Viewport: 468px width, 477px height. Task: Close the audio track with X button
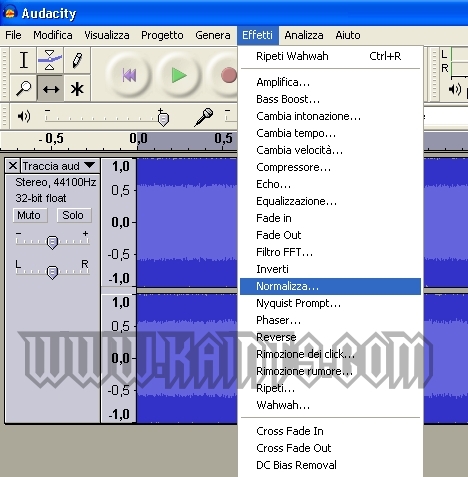pyautogui.click(x=13, y=166)
